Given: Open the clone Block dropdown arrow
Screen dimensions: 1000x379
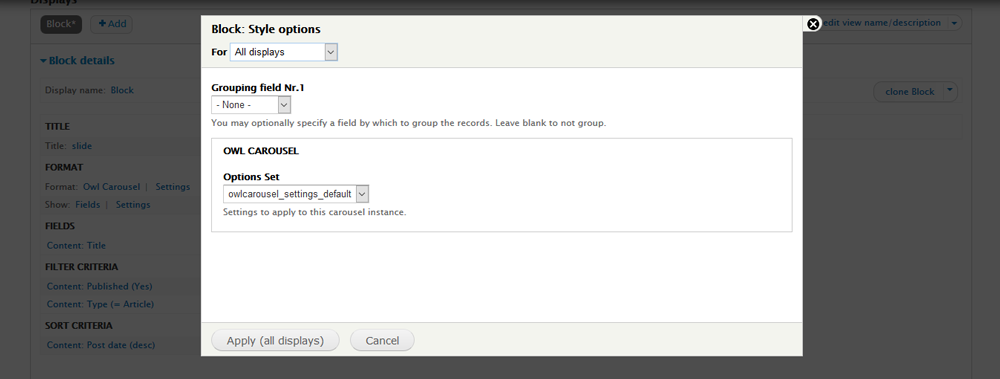Looking at the screenshot, I should pos(950,91).
